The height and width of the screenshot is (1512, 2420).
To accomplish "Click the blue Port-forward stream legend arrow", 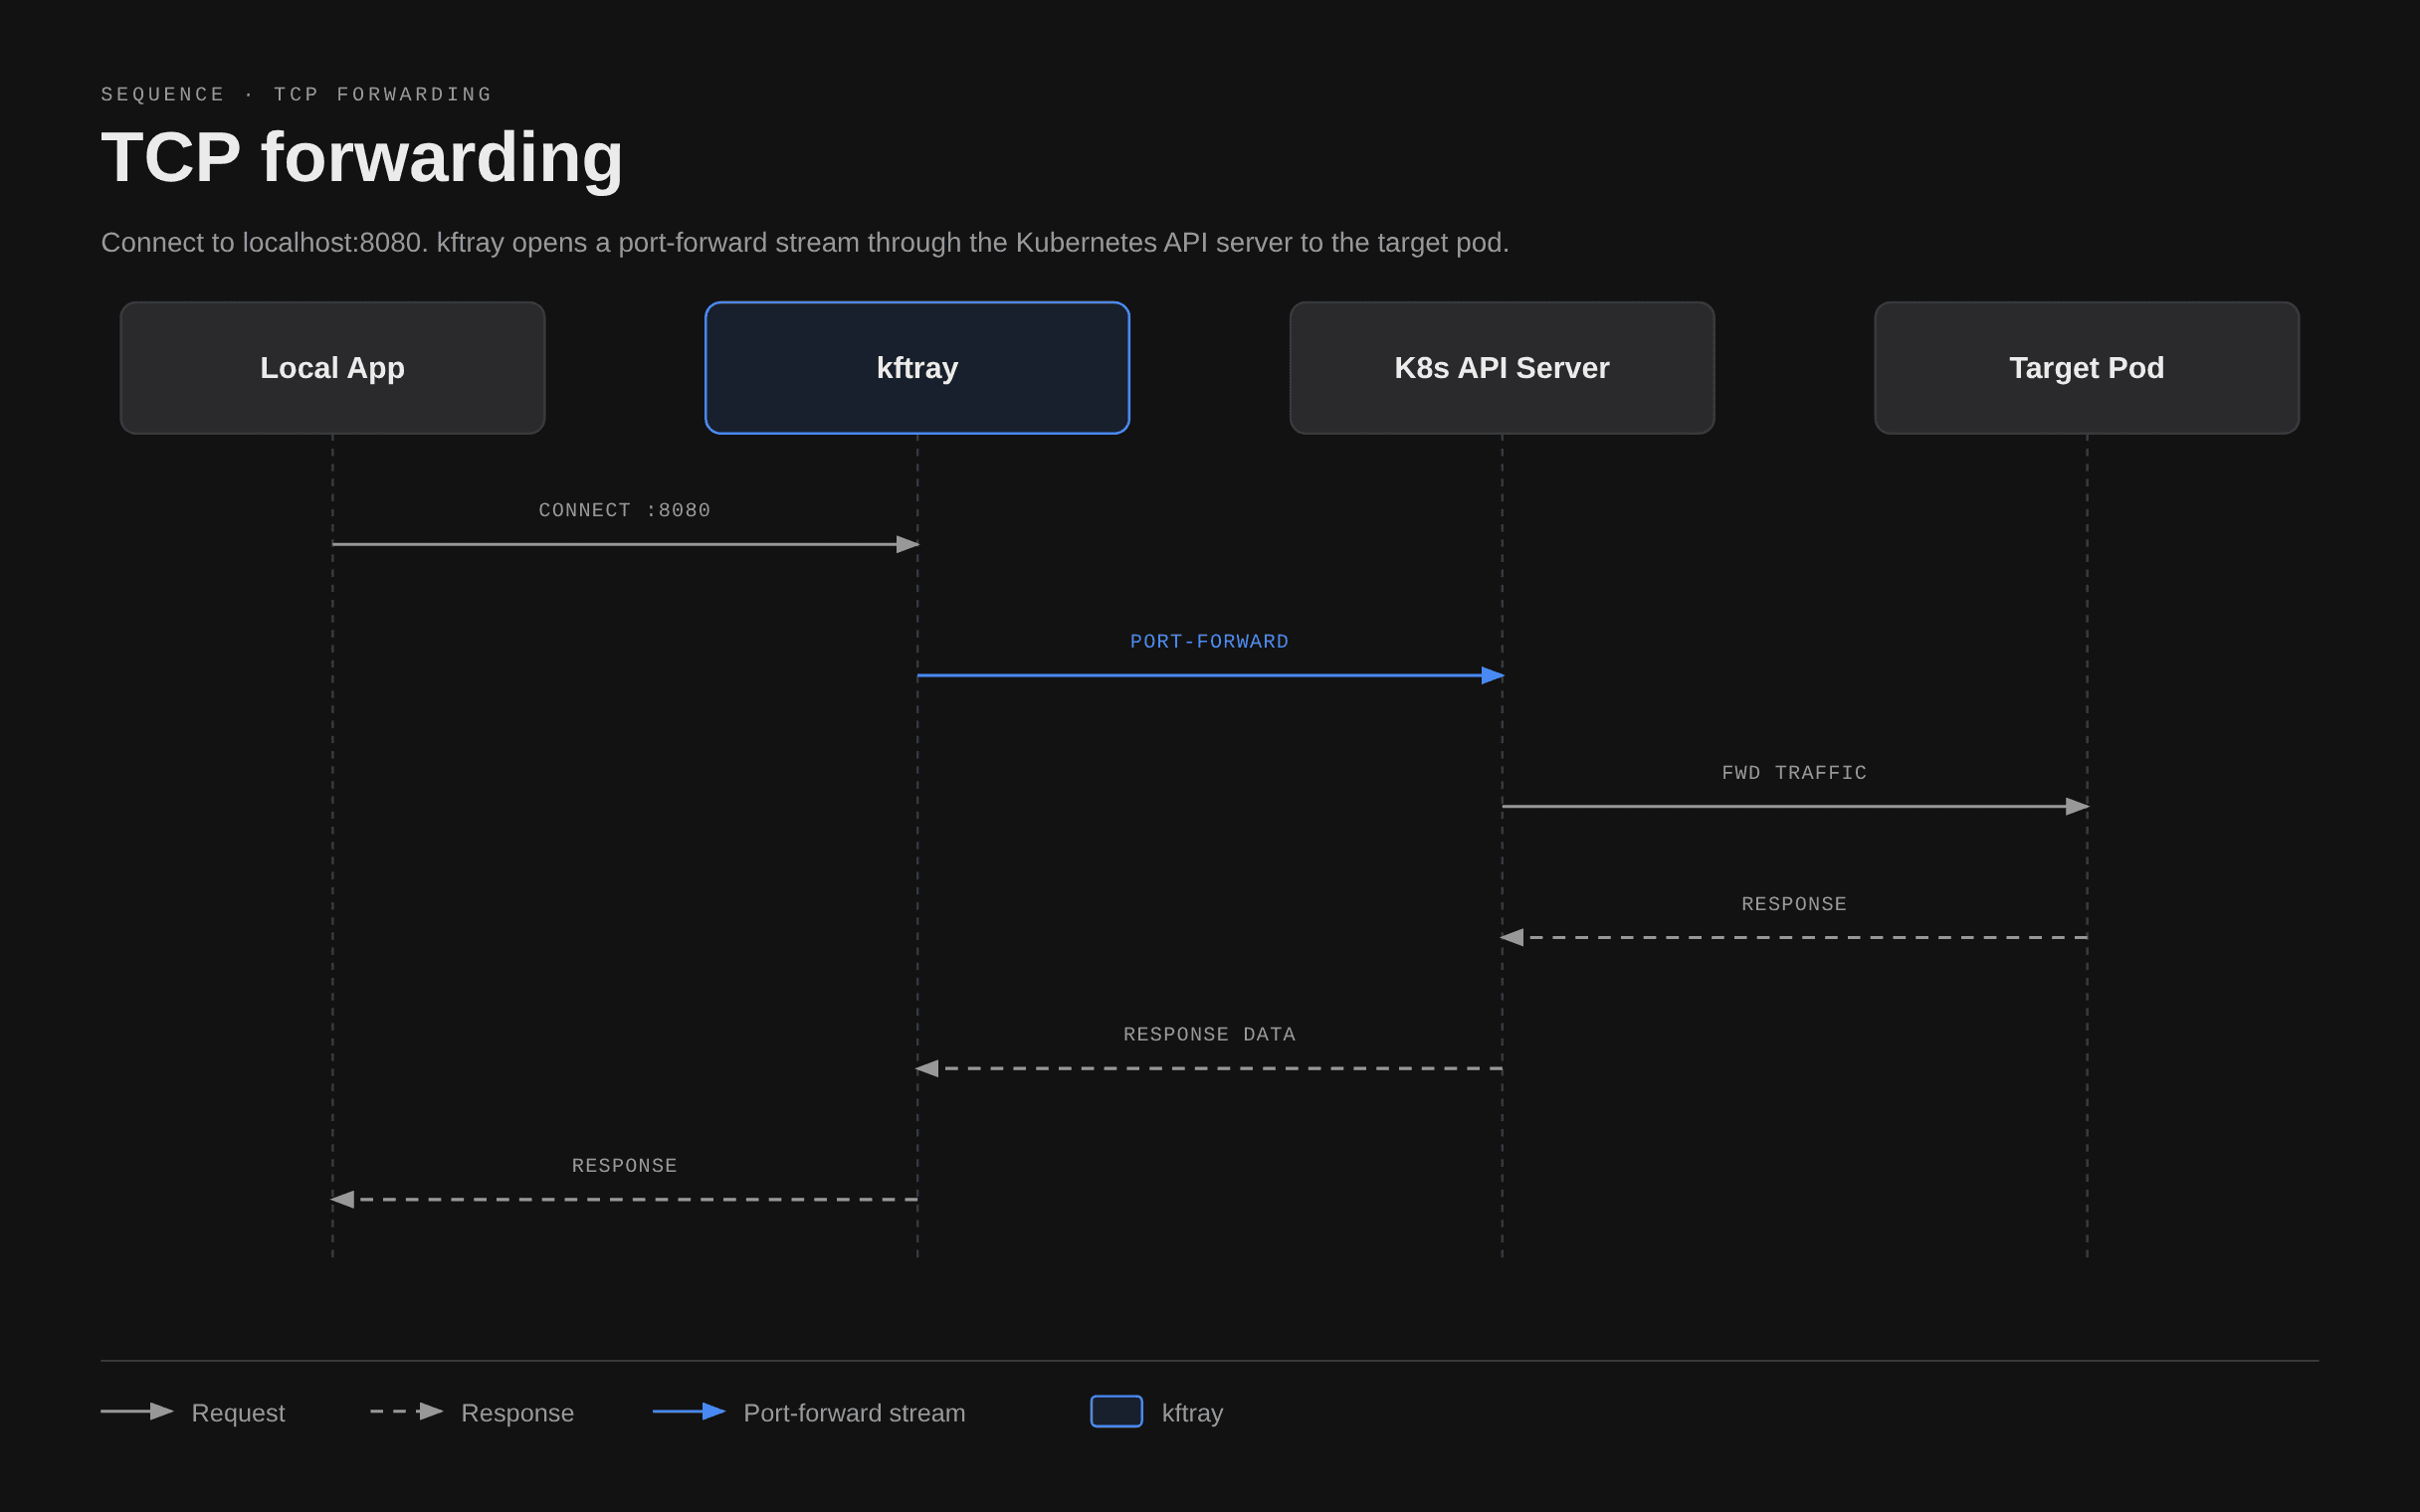I will pyautogui.click(x=689, y=1411).
